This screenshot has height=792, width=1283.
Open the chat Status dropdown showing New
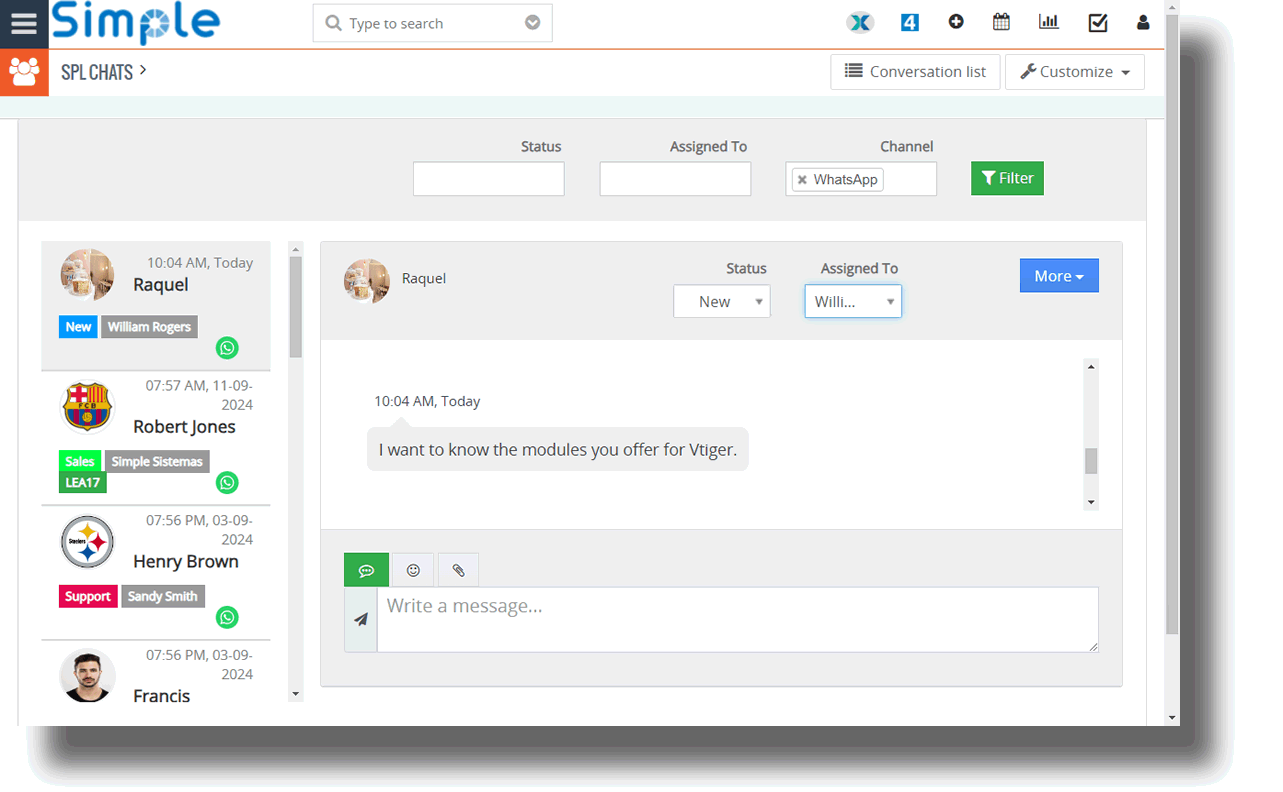click(x=722, y=301)
